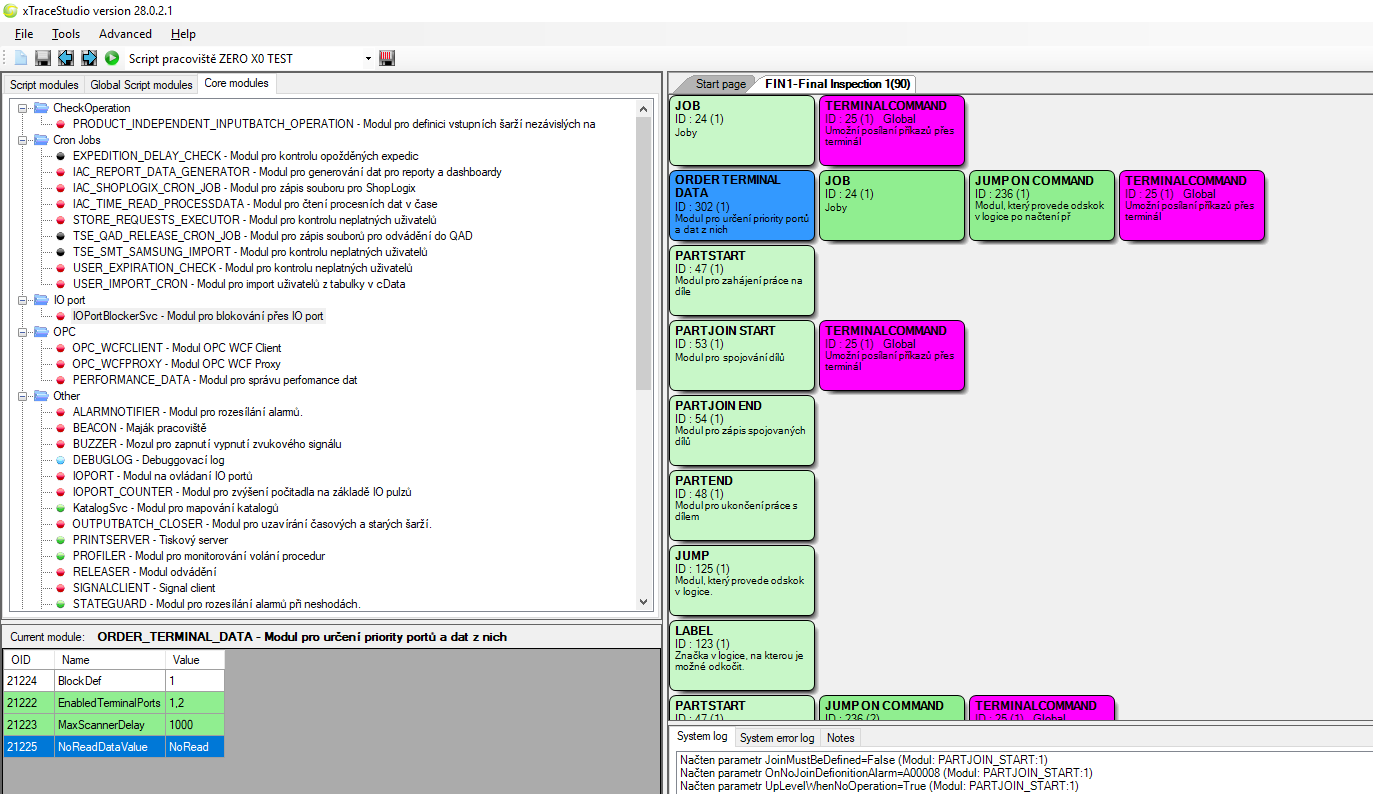Toggle the red status light of BUZZER
1373x794 pixels.
[x=61, y=443]
